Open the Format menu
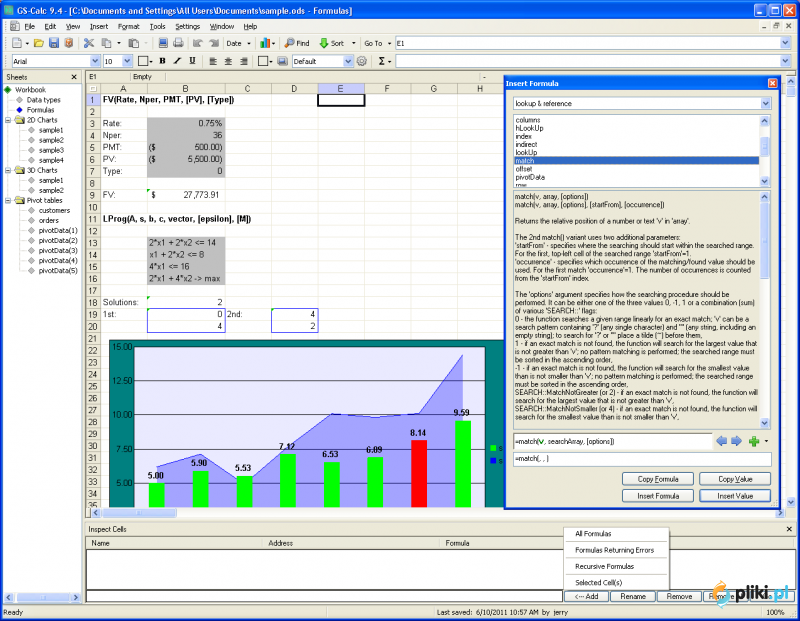 pyautogui.click(x=128, y=27)
